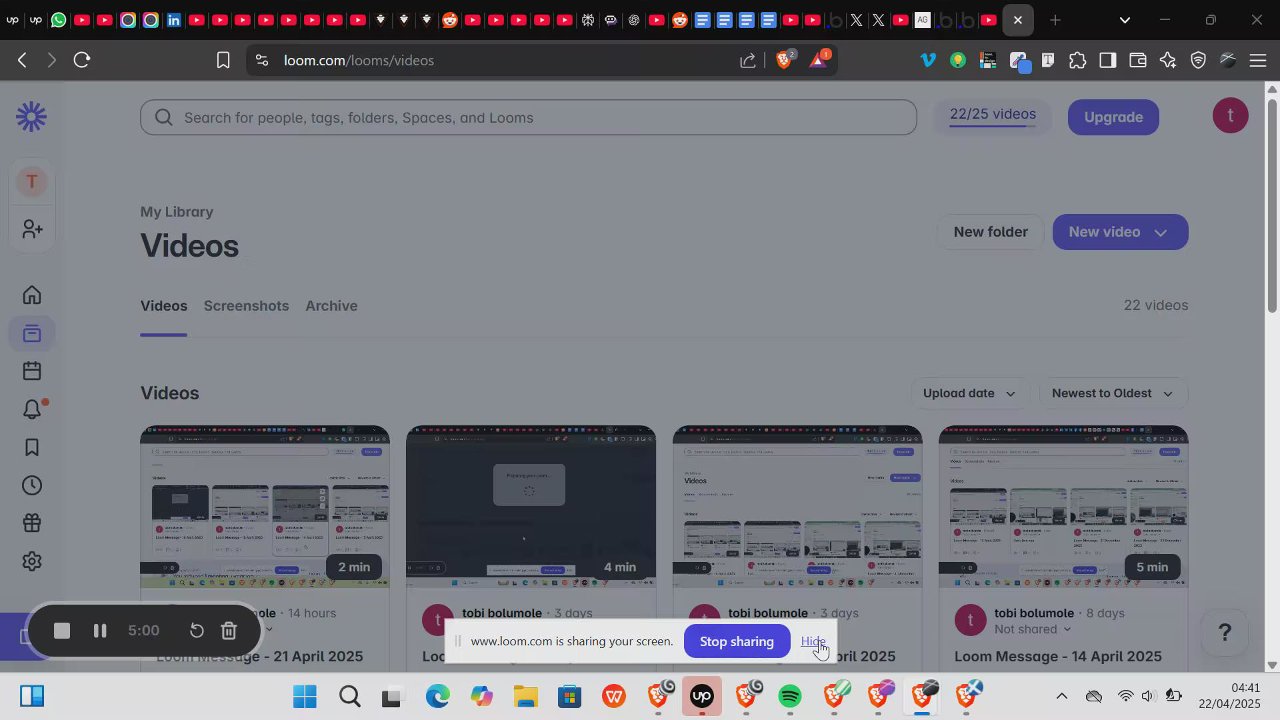Open Meetings calendar icon in sidebar
1280x720 pixels.
(32, 371)
